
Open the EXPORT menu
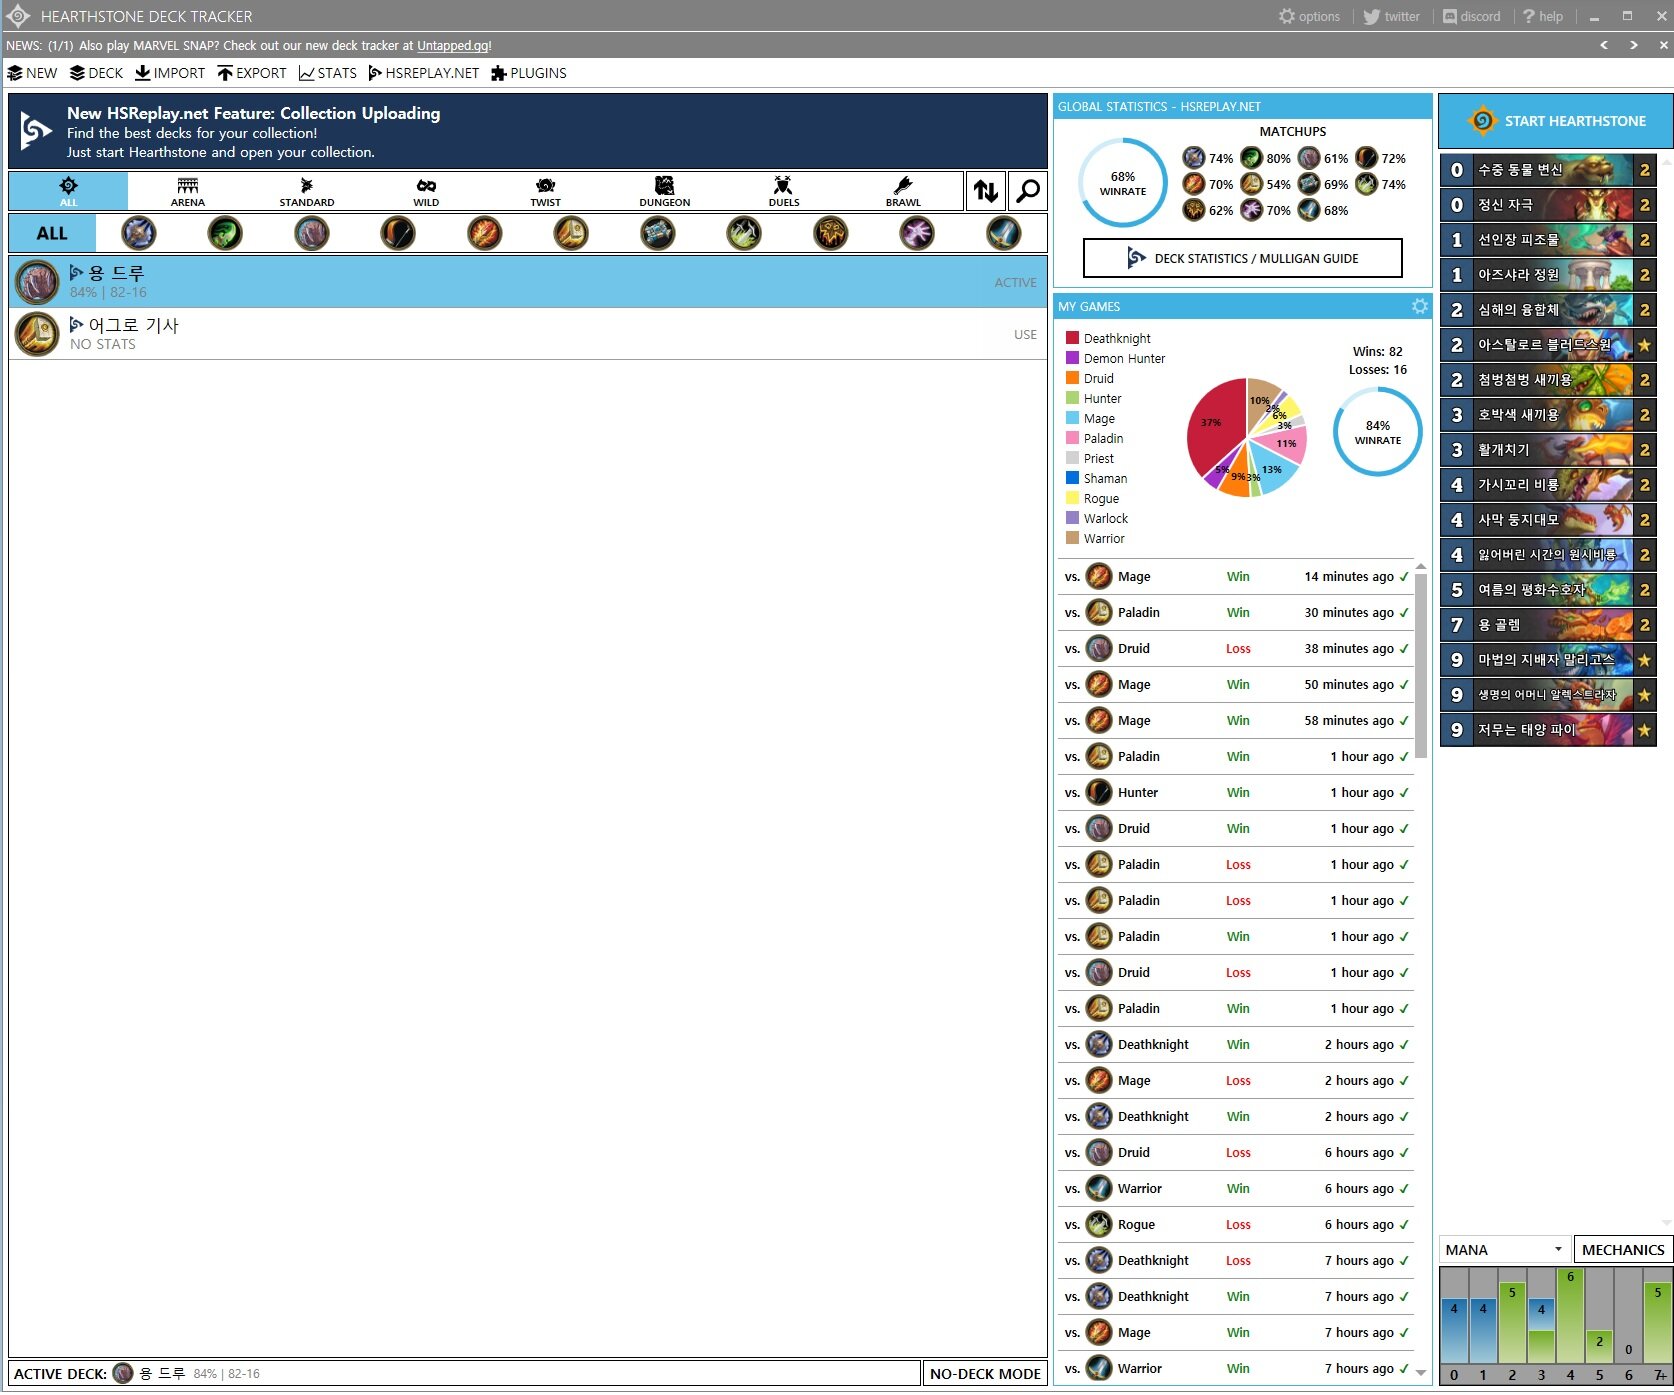pos(252,73)
